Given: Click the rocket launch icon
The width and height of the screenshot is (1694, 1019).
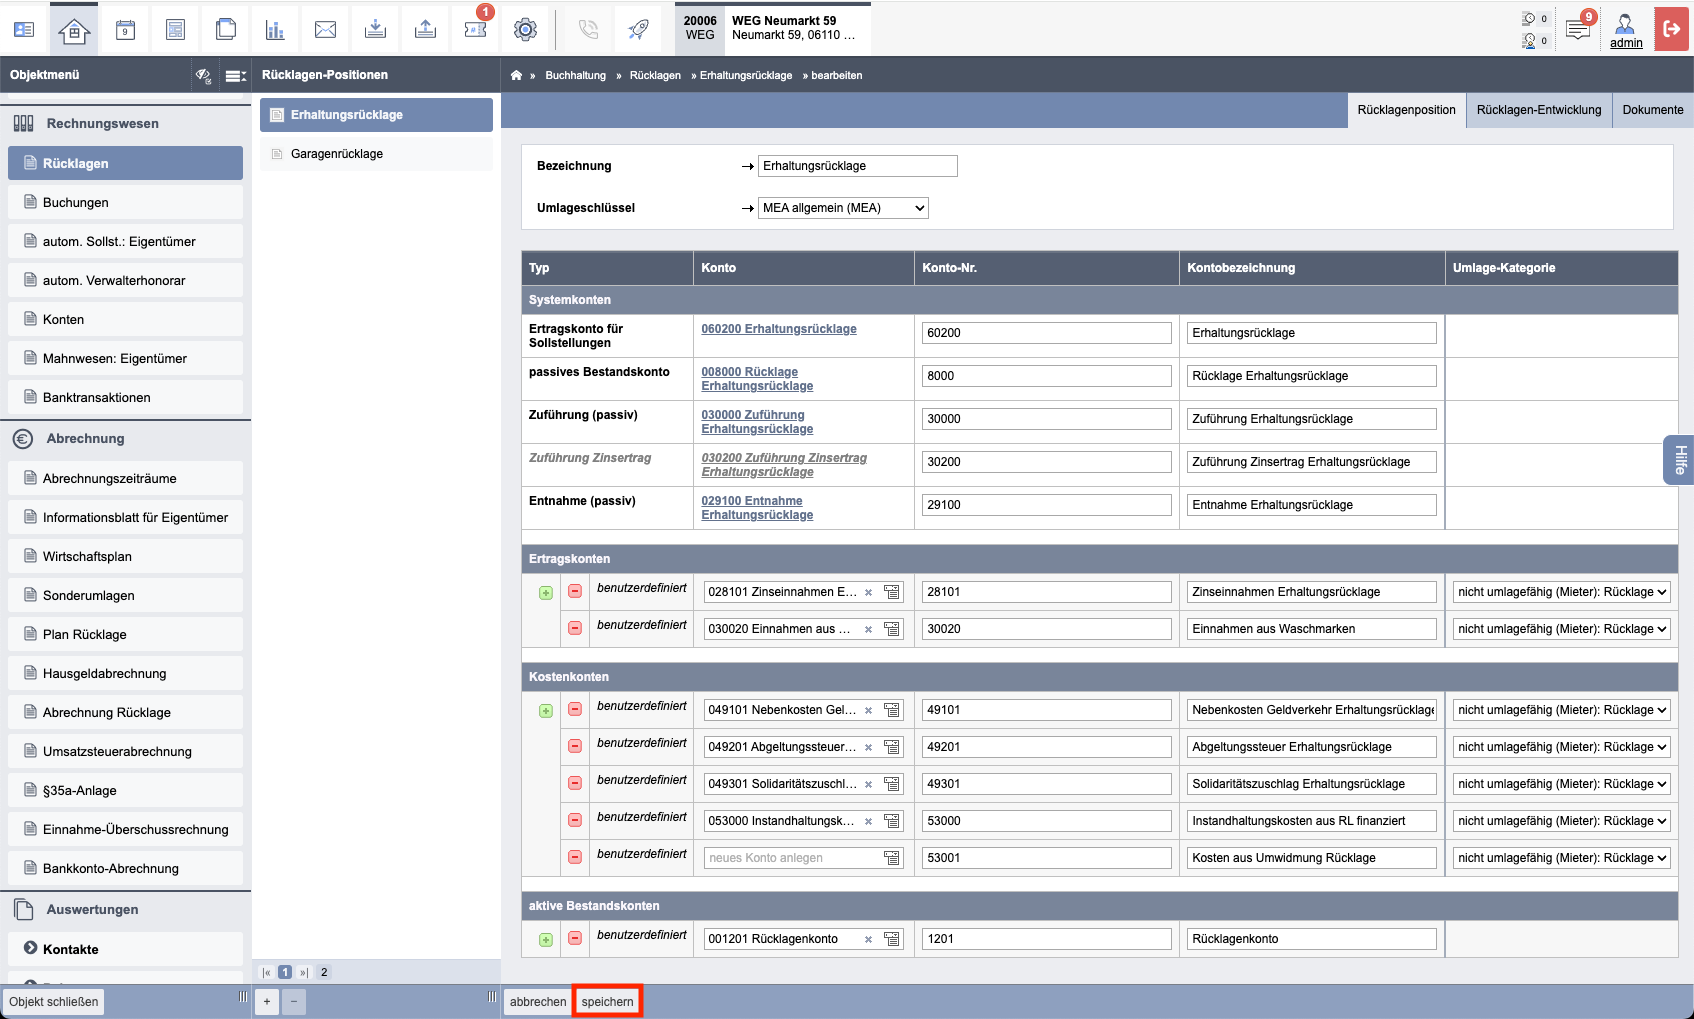Looking at the screenshot, I should click(x=638, y=30).
